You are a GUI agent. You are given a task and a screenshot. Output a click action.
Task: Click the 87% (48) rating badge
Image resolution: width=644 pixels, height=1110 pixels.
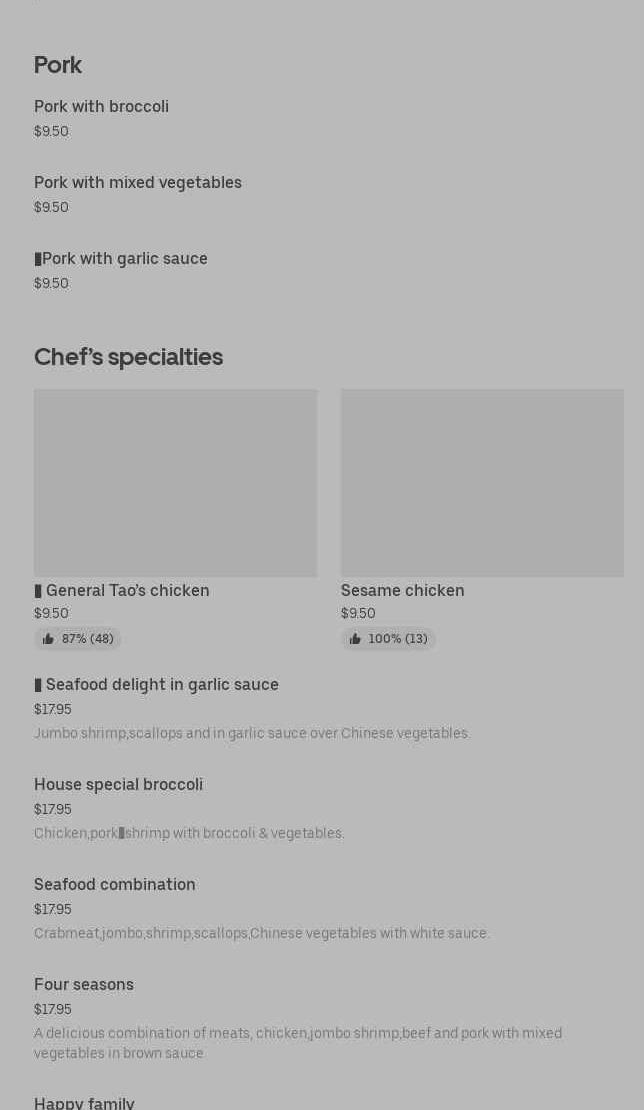pos(78,639)
